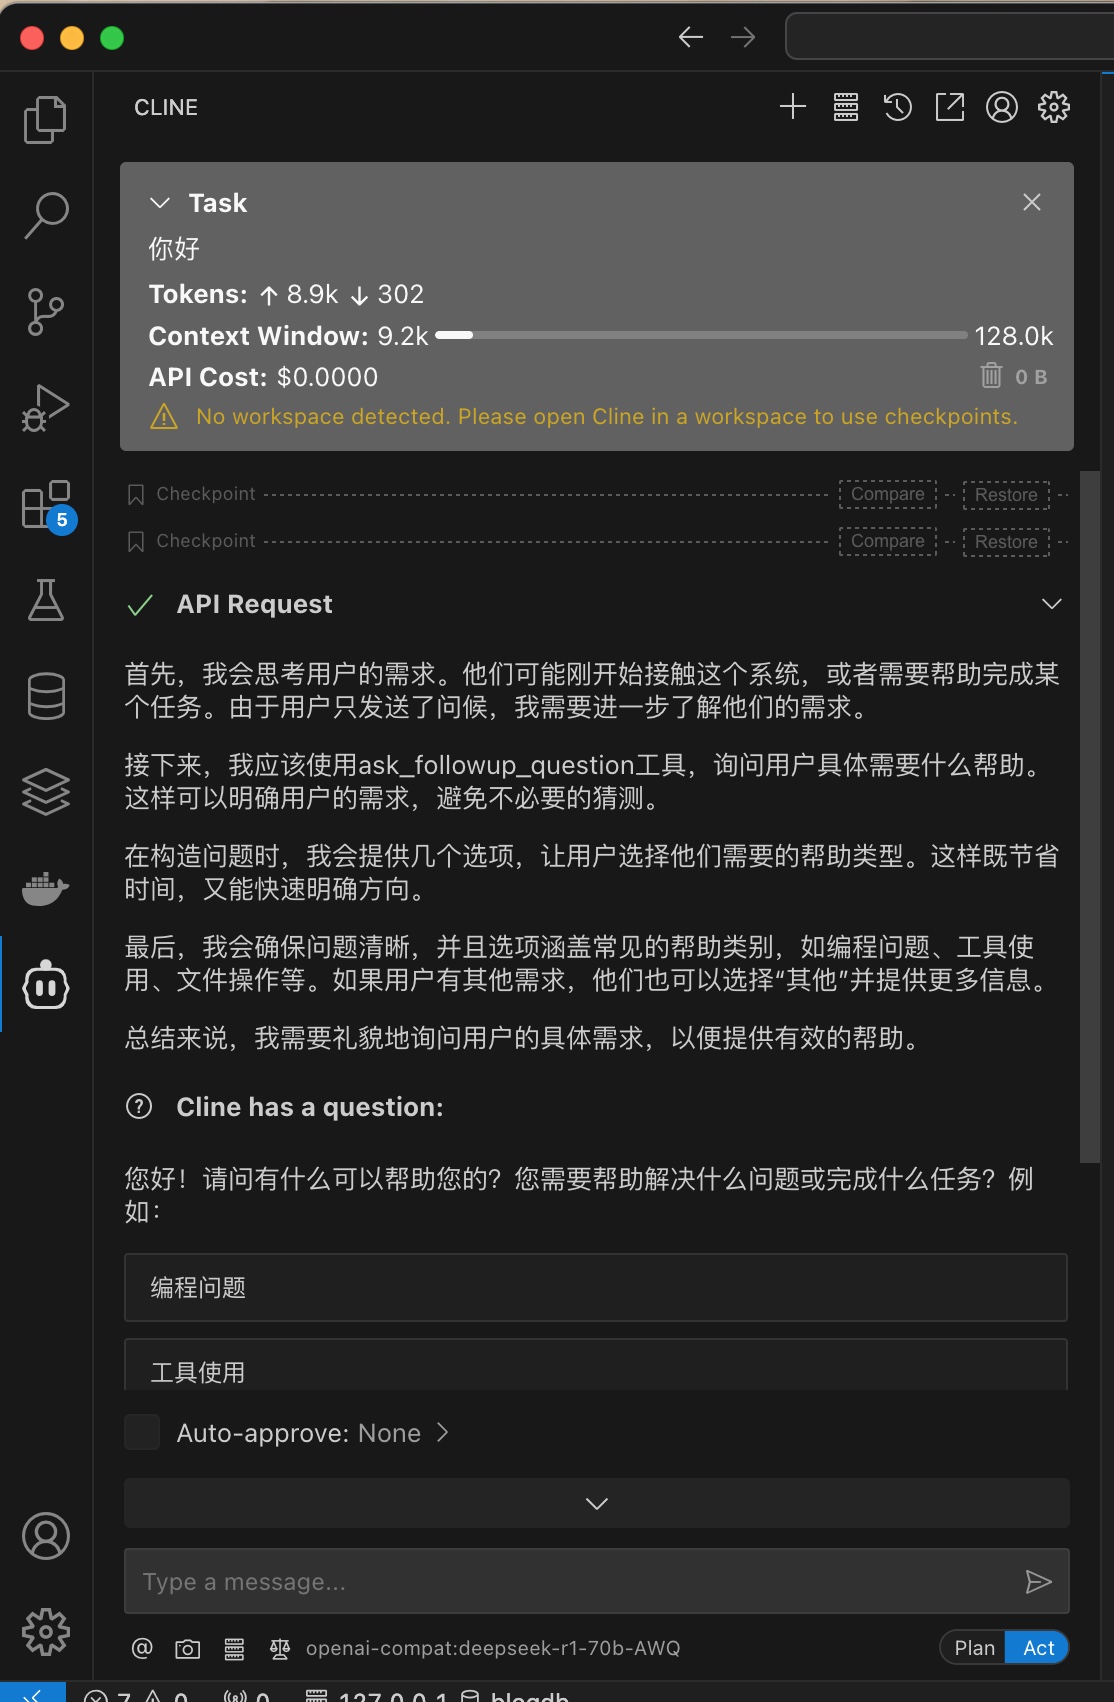
Task: Switch to Plan mode
Action: pos(974,1648)
